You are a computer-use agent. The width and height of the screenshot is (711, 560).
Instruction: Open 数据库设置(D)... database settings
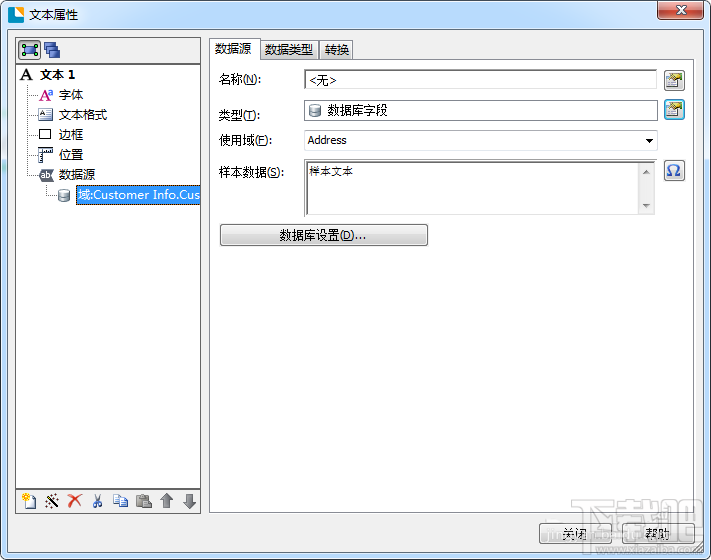(x=324, y=235)
